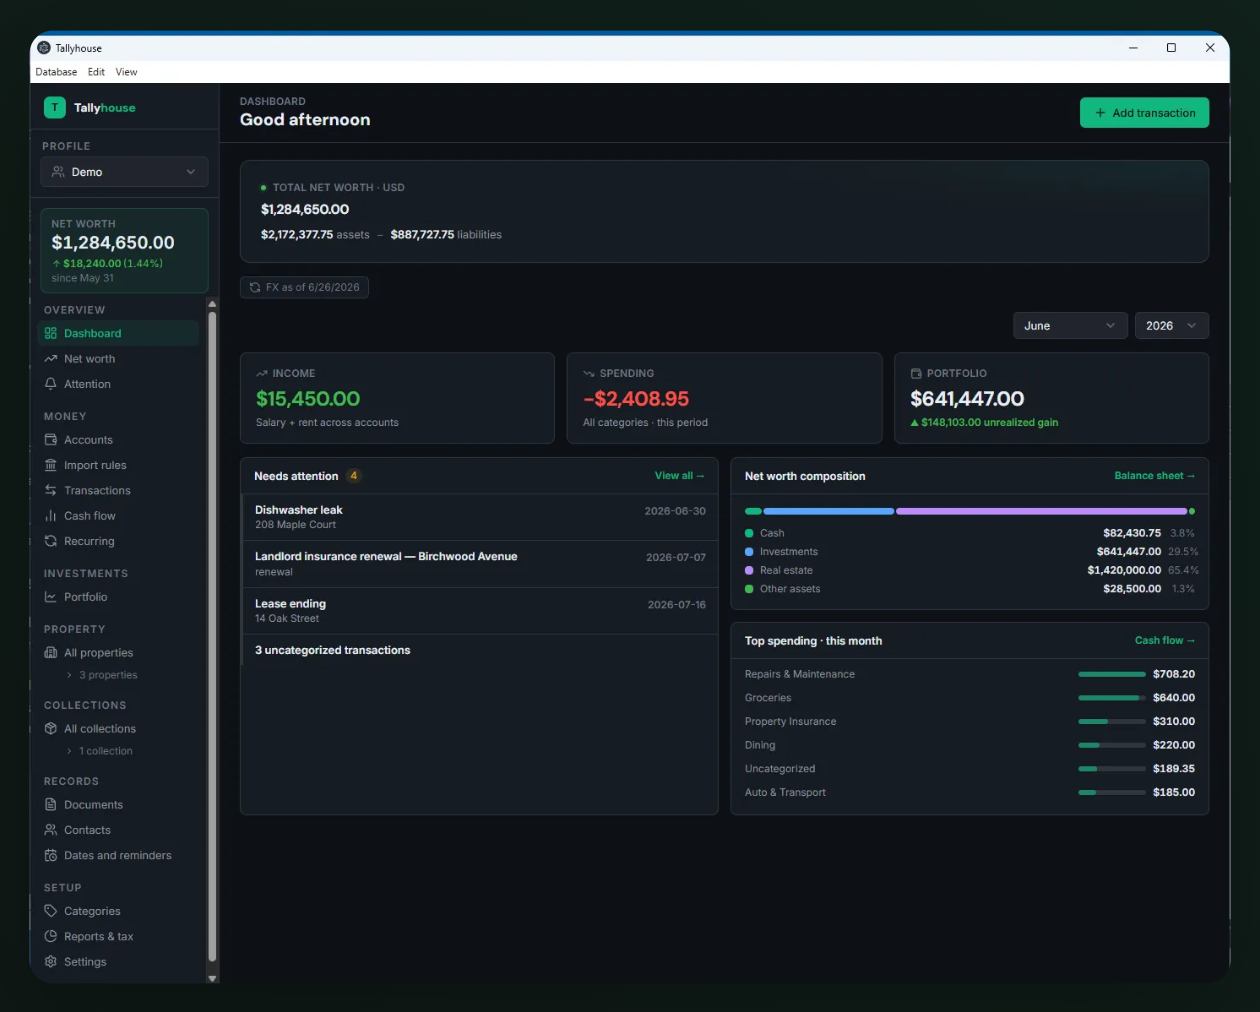Open Landlord insurance renewal item
Image resolution: width=1260 pixels, height=1012 pixels.
click(x=480, y=564)
